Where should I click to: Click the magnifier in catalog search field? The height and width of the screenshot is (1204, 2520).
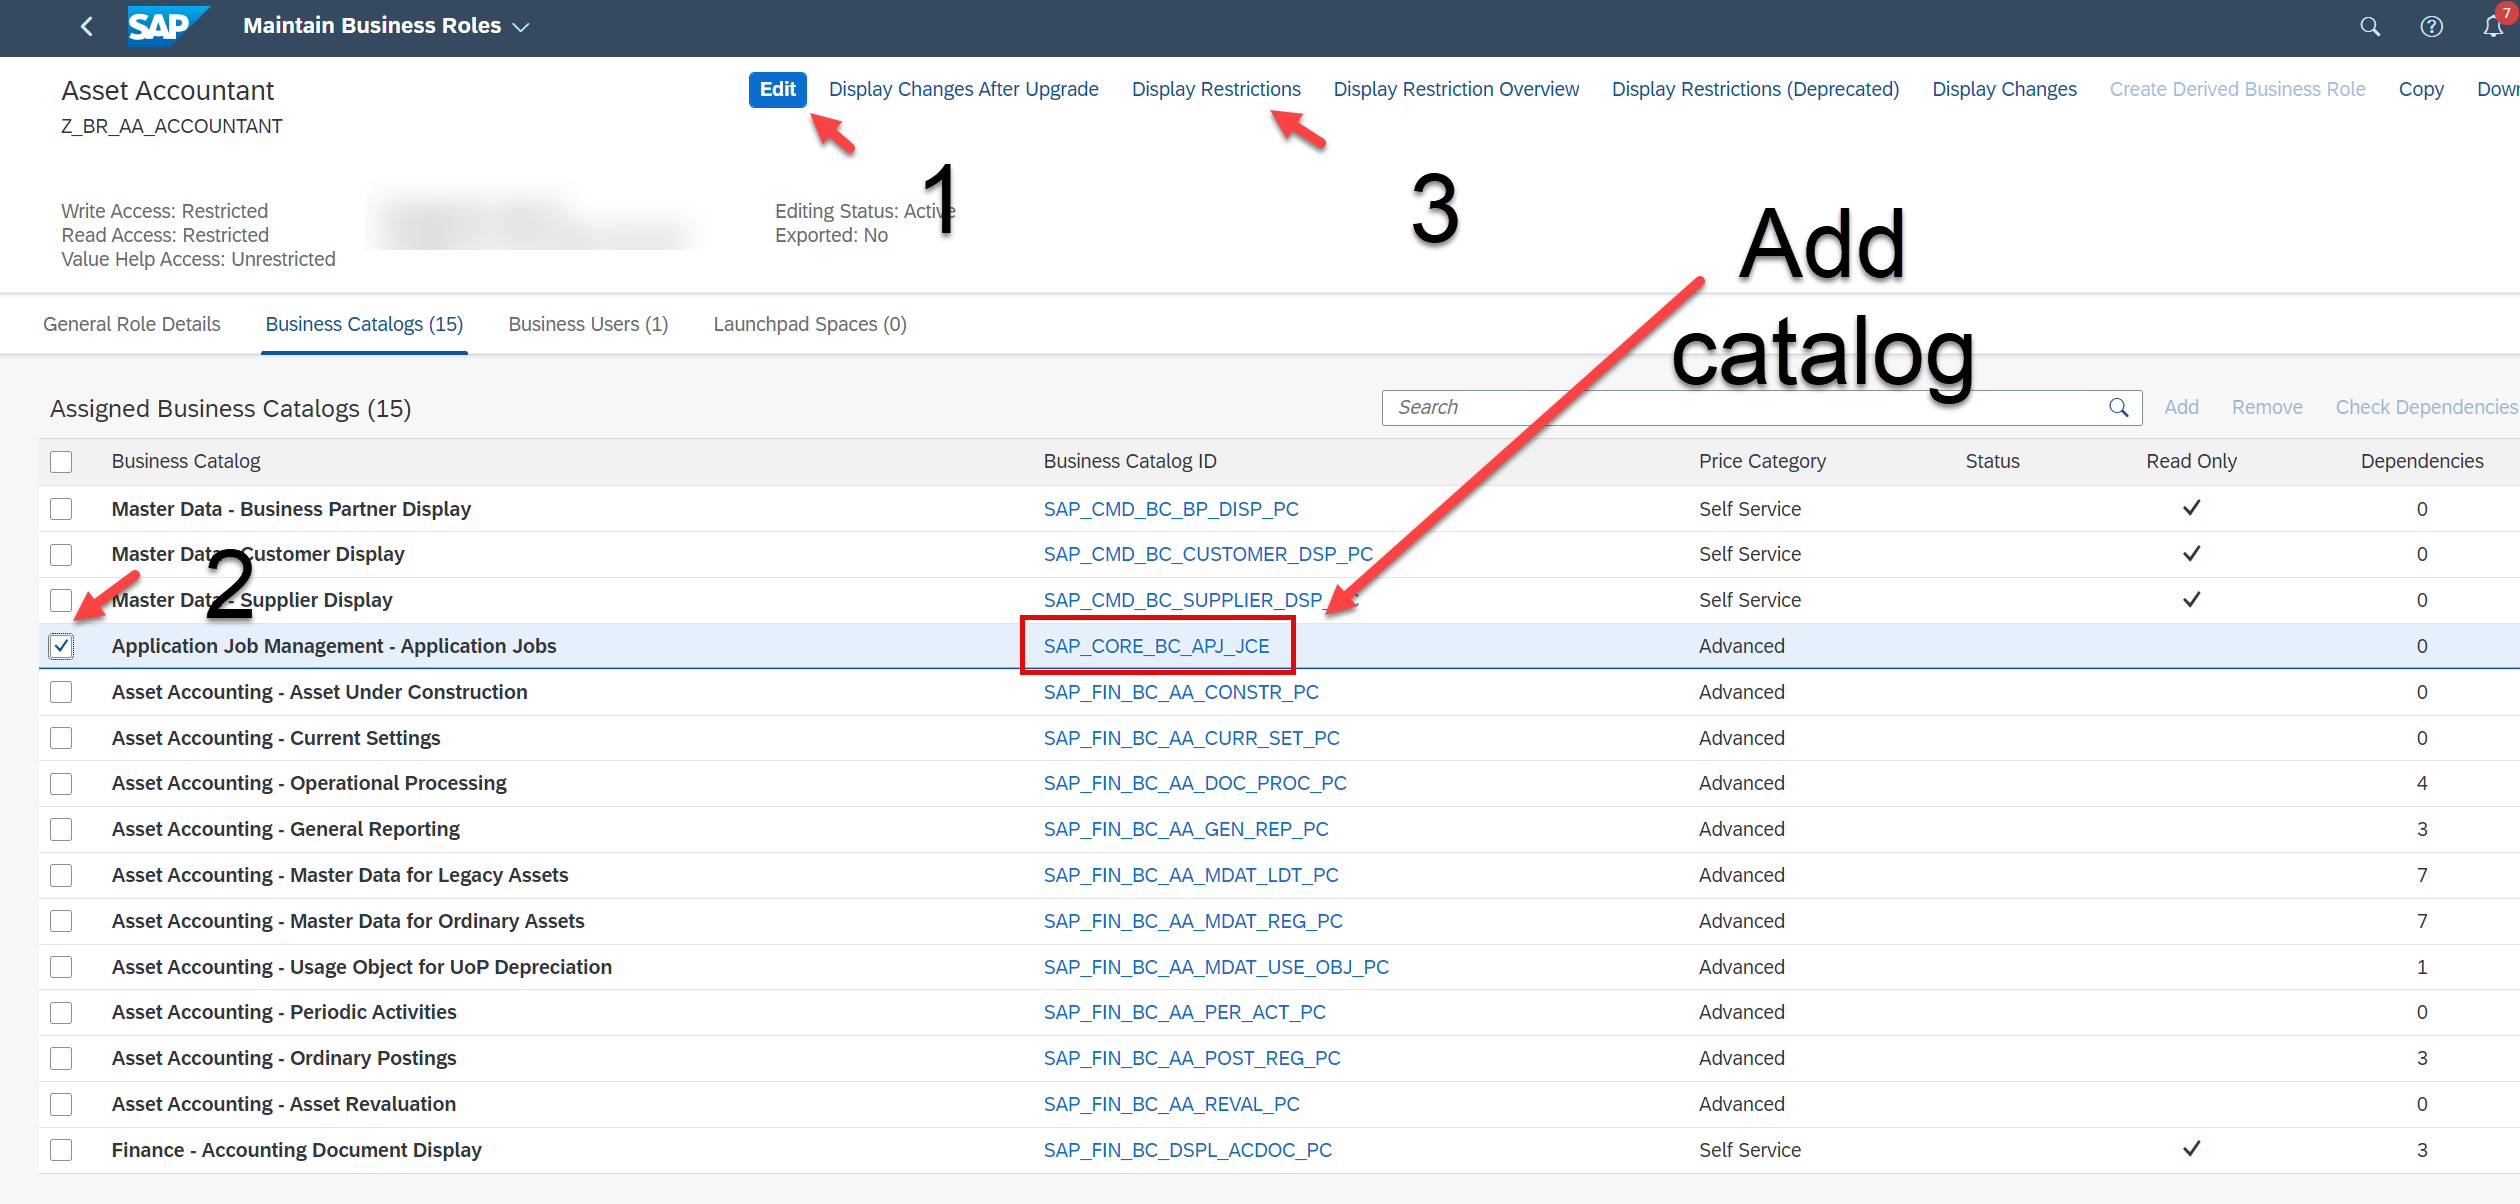(x=2118, y=407)
